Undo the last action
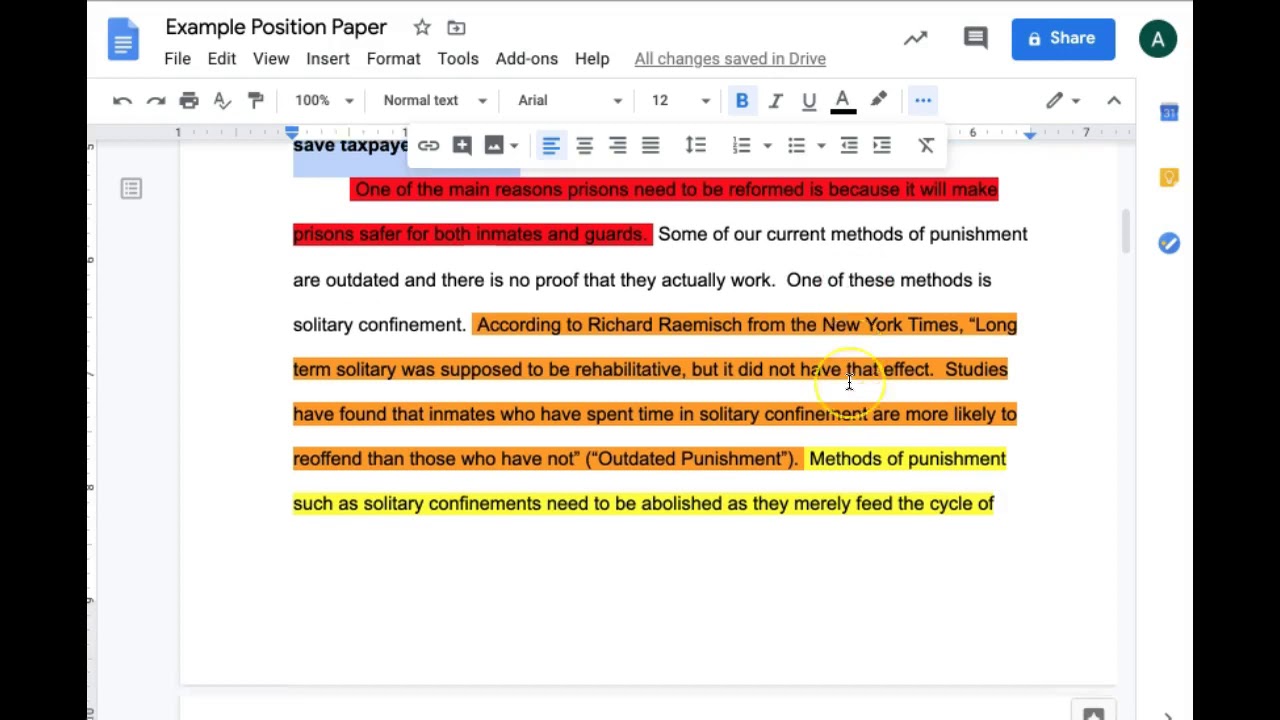 (x=122, y=100)
